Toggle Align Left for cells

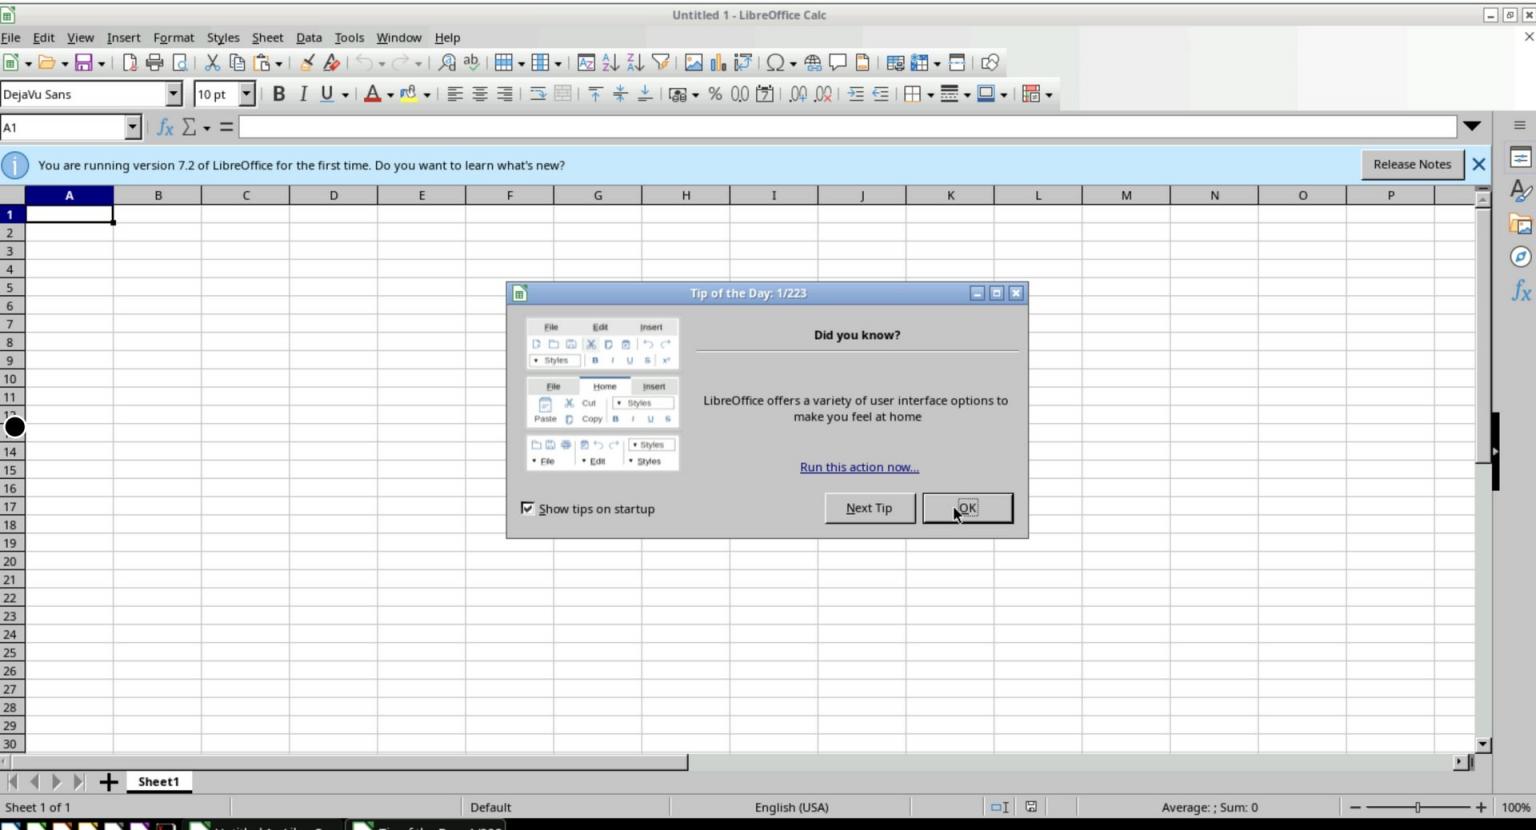pos(455,94)
